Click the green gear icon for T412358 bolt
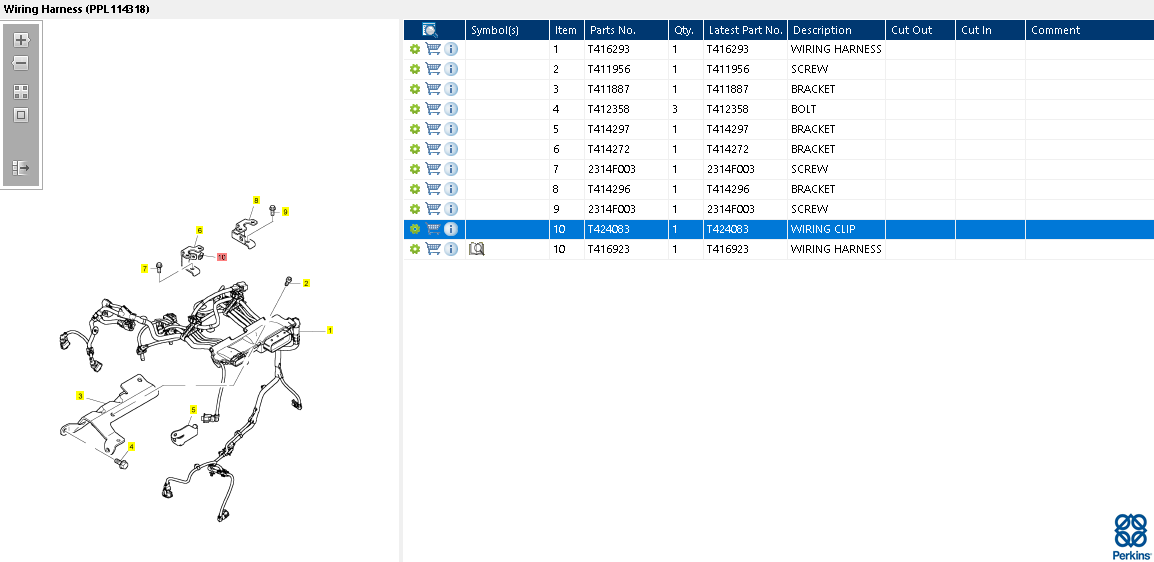 [x=414, y=109]
